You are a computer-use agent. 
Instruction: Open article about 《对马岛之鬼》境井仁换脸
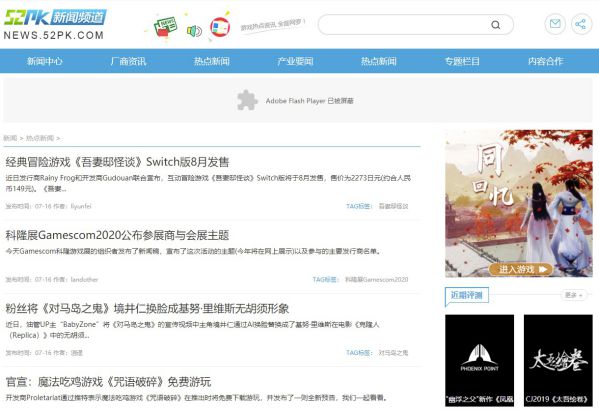[147, 308]
